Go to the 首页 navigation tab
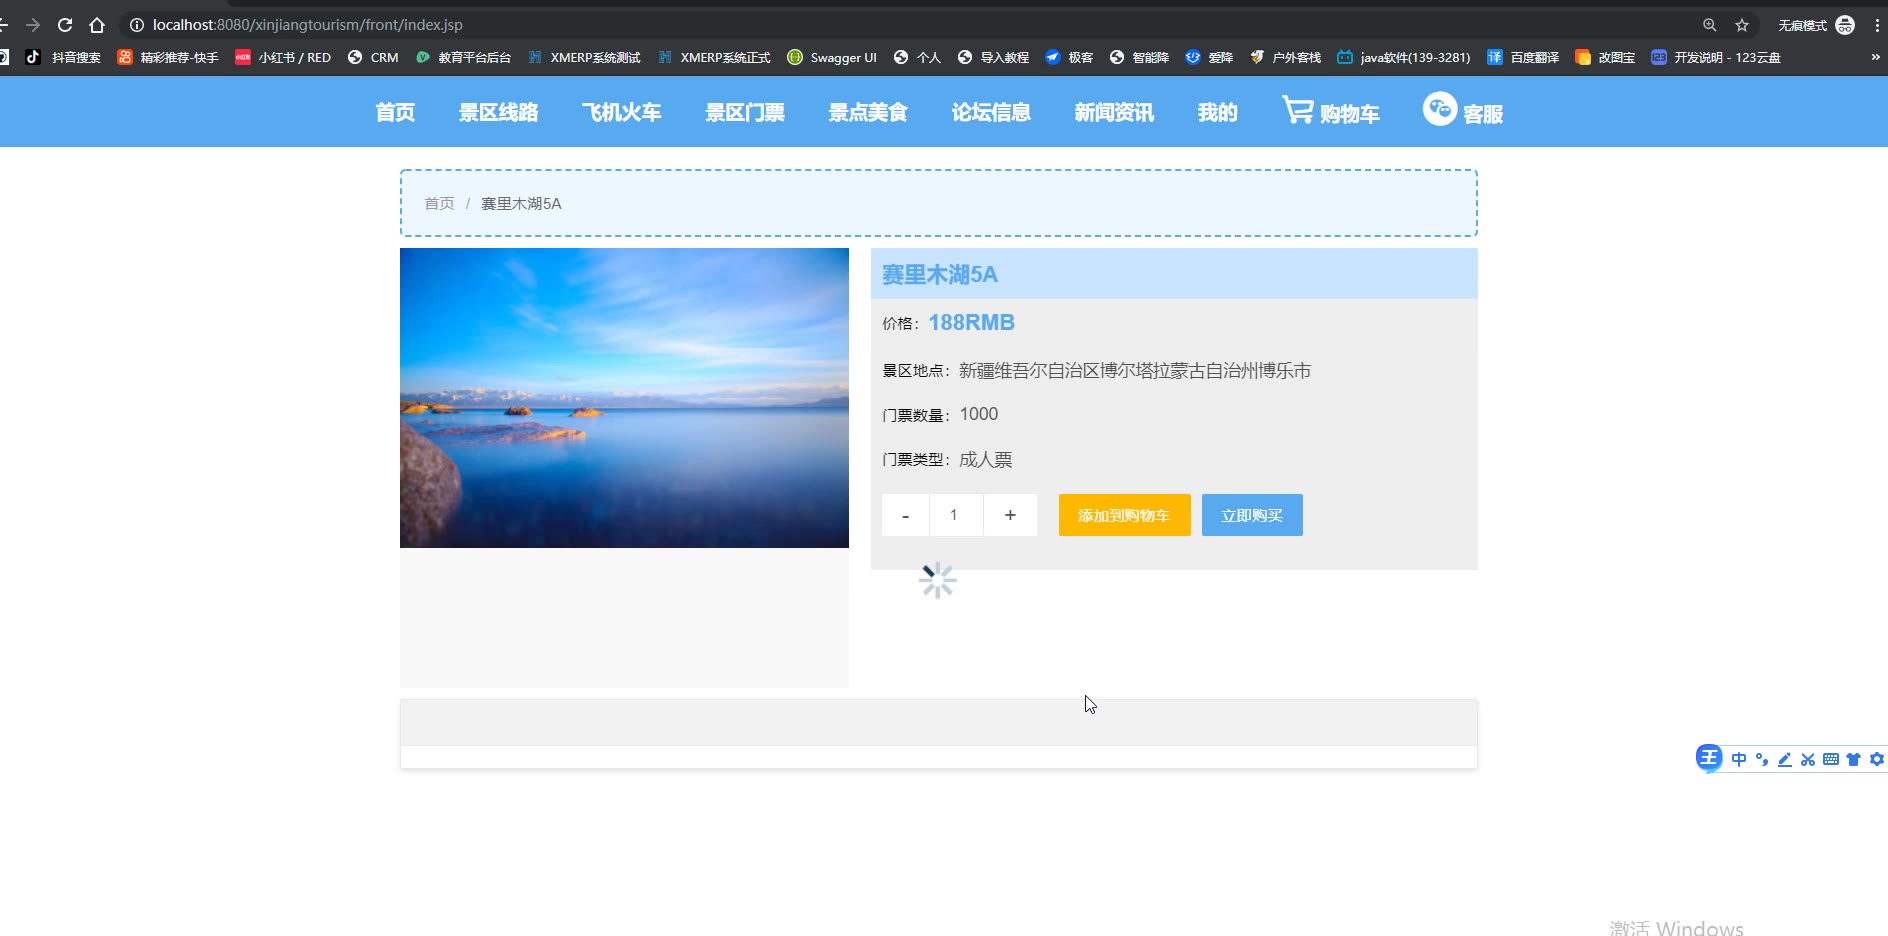Viewport: 1888px width, 936px height. click(x=395, y=113)
